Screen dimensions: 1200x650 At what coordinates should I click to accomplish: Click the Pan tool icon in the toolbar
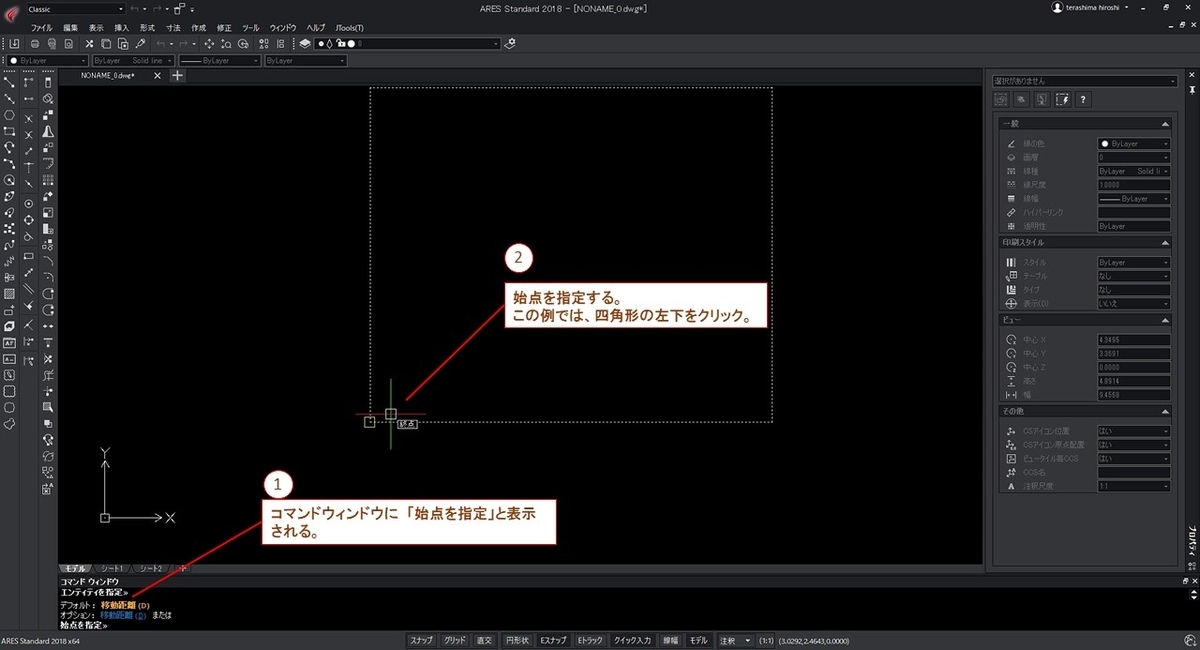[x=209, y=43]
